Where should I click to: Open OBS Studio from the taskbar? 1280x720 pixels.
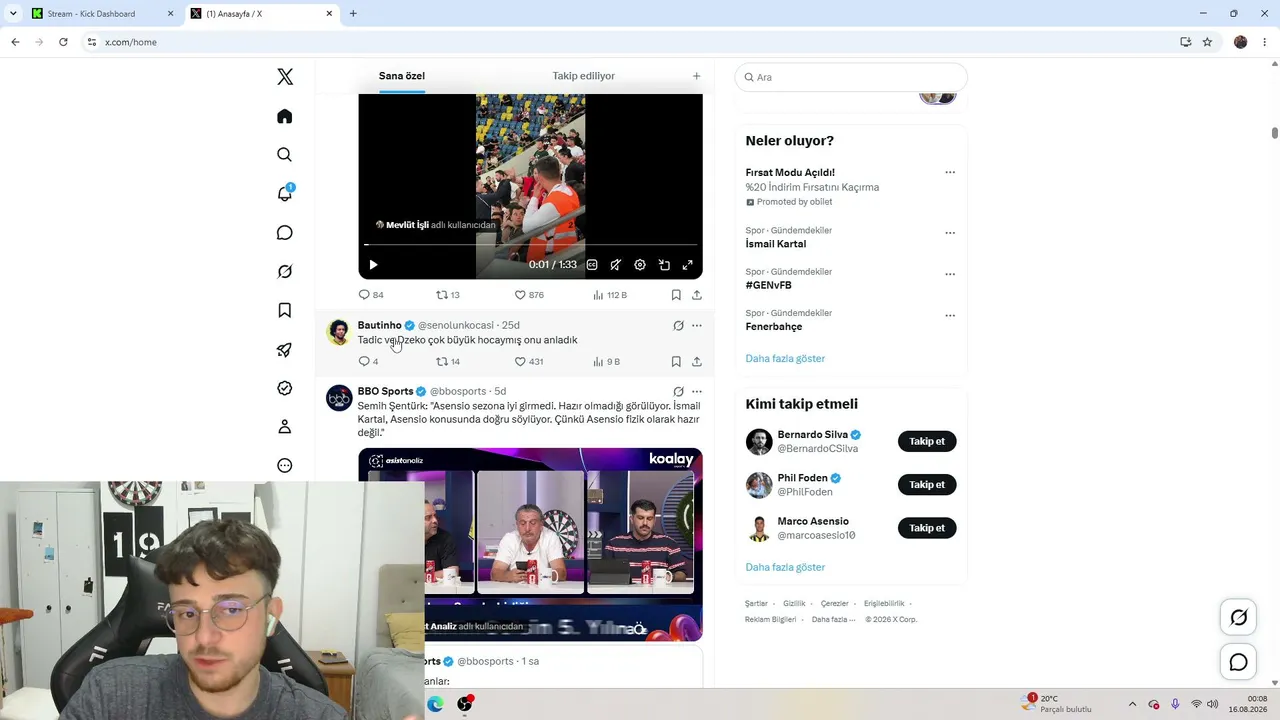(x=465, y=704)
